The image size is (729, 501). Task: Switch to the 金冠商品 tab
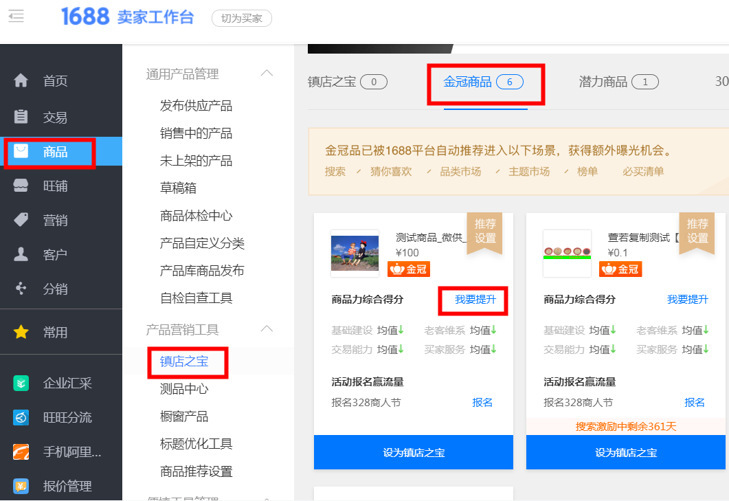(x=484, y=82)
